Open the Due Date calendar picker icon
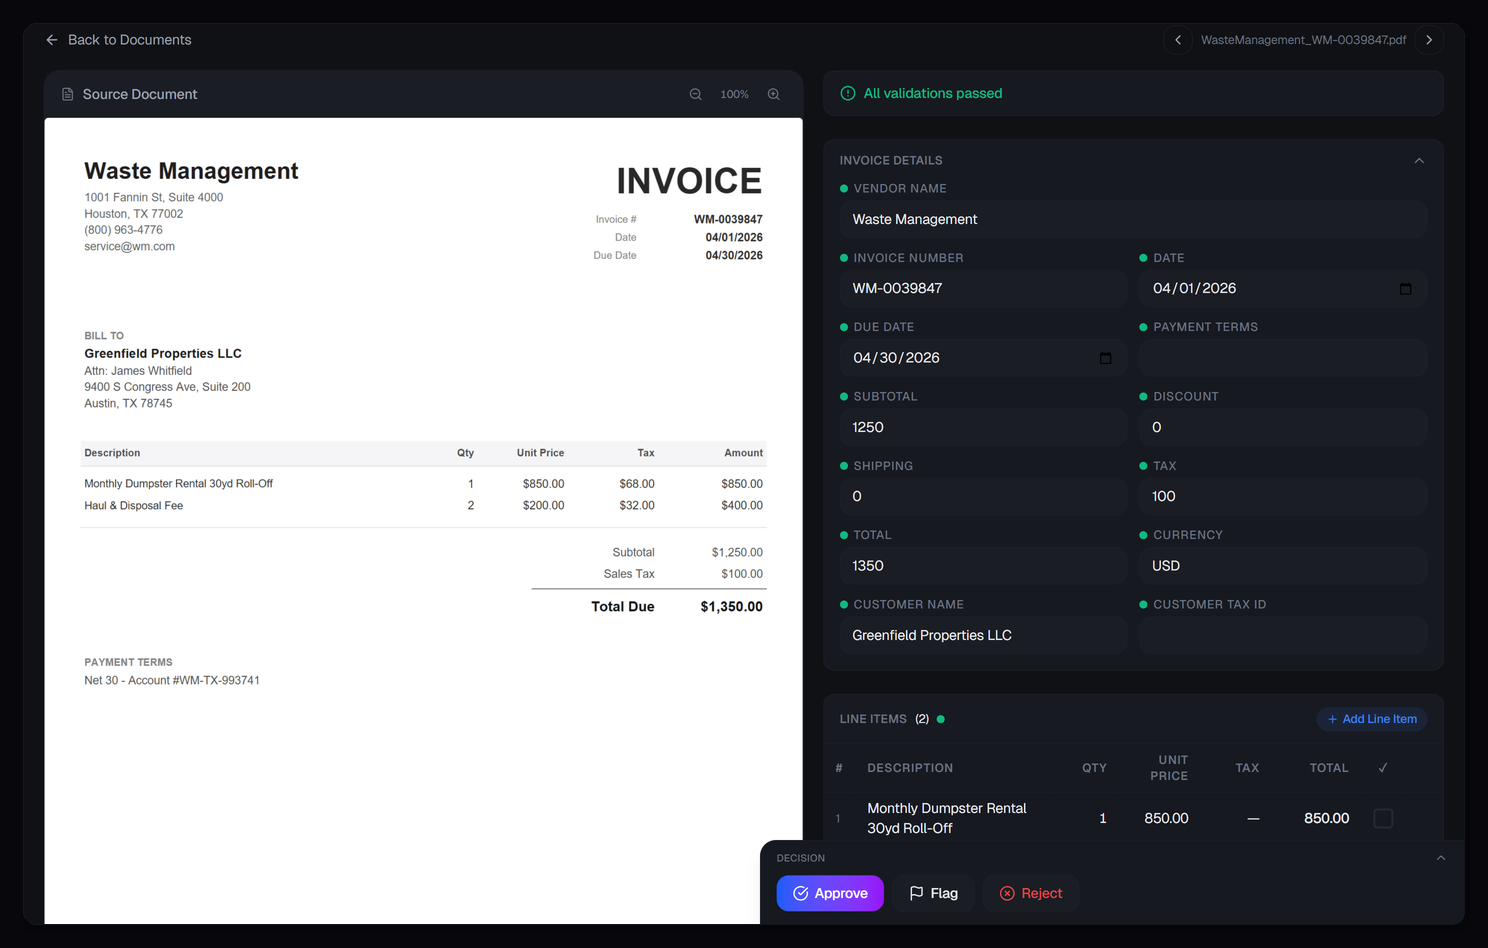 (x=1105, y=358)
